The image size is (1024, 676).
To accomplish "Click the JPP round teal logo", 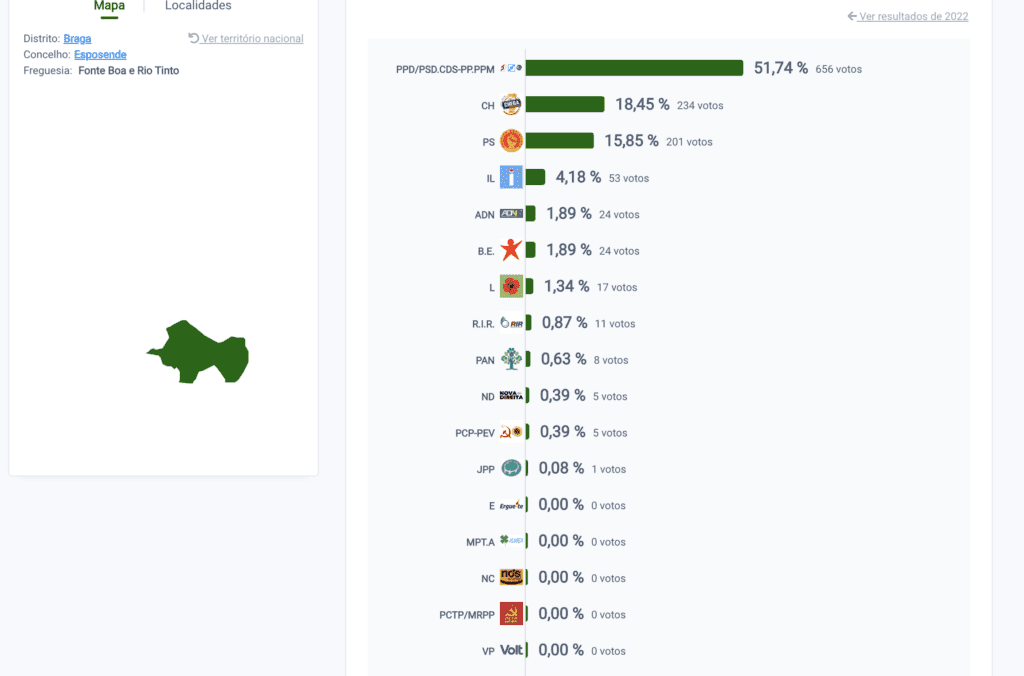I will [x=511, y=468].
